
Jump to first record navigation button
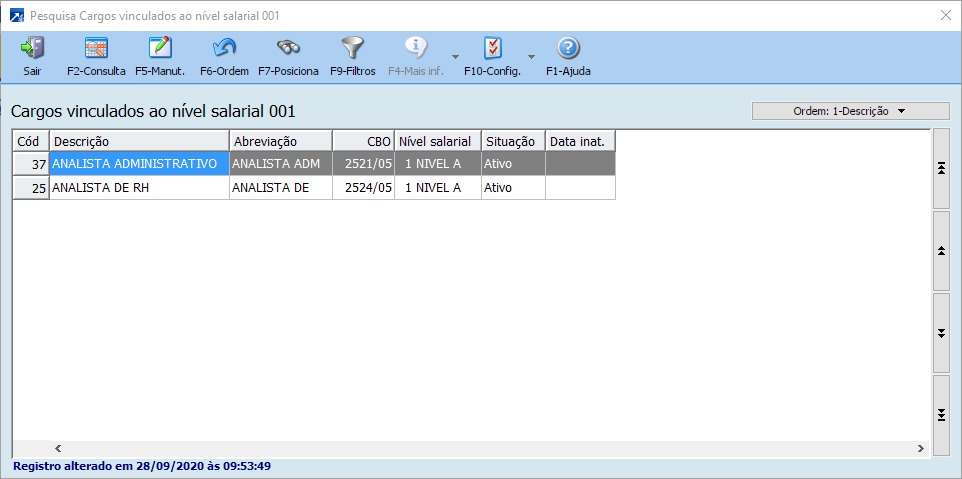point(941,169)
